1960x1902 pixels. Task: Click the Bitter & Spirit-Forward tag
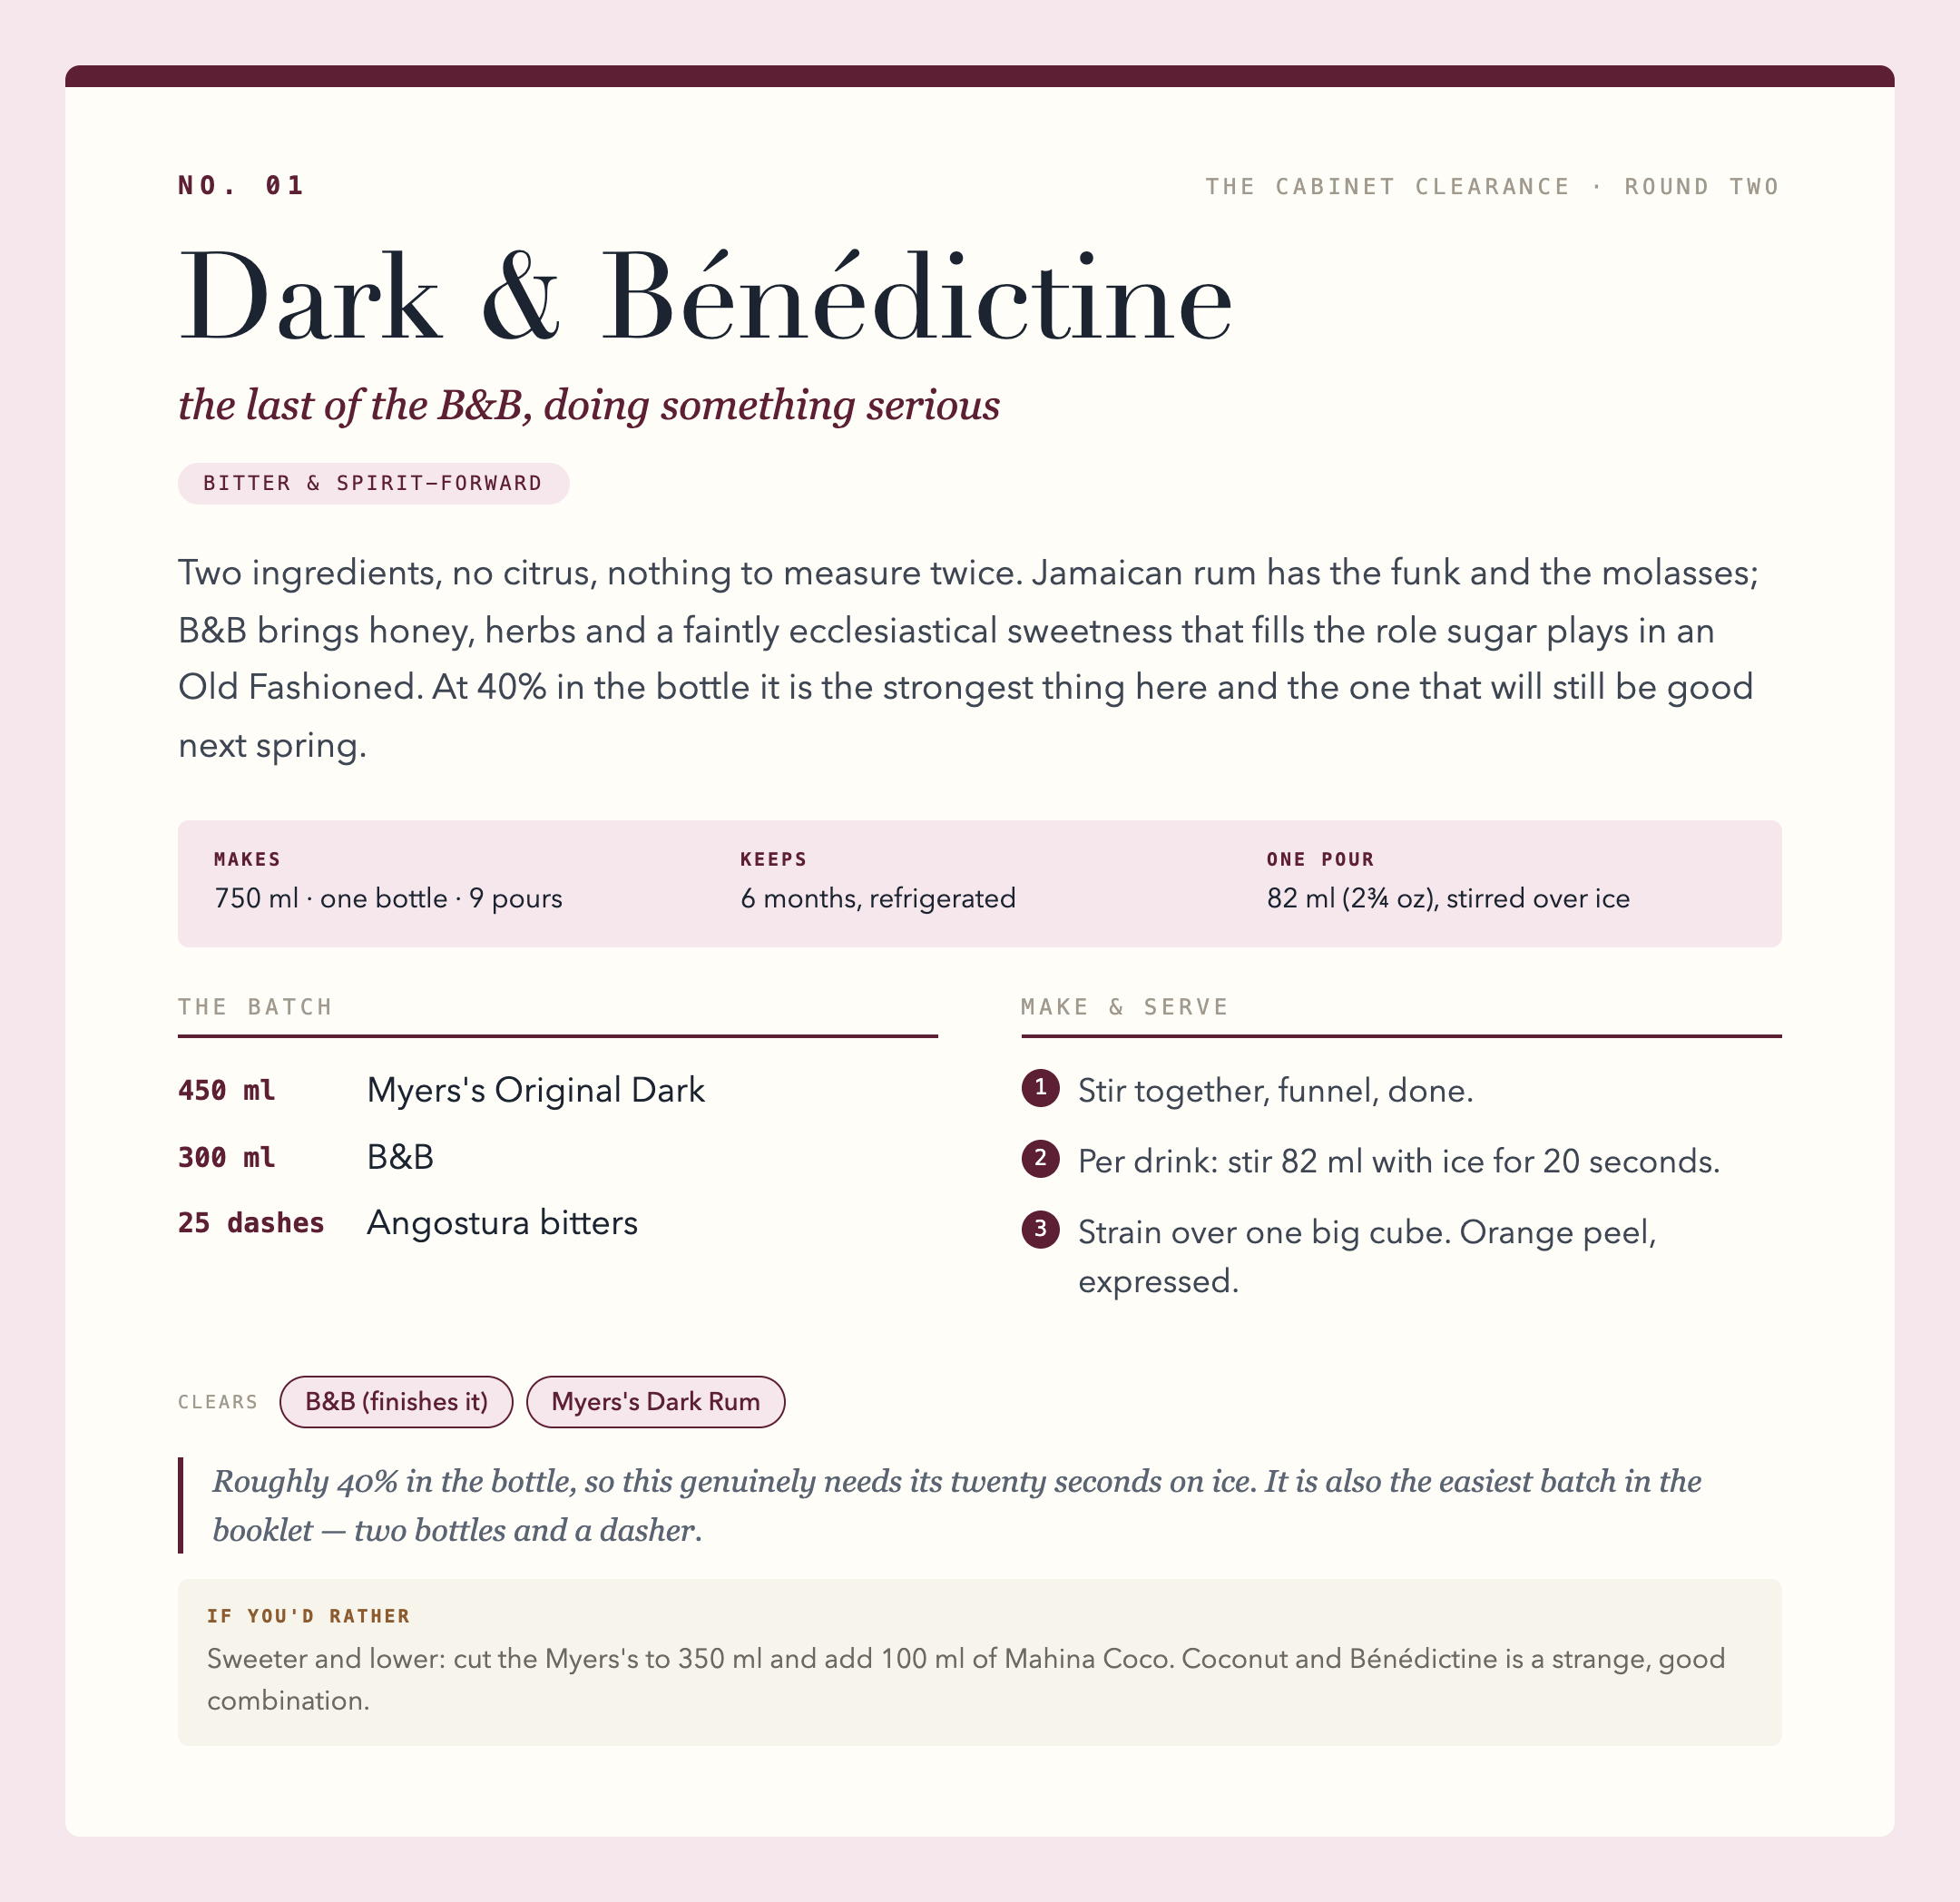(x=373, y=484)
